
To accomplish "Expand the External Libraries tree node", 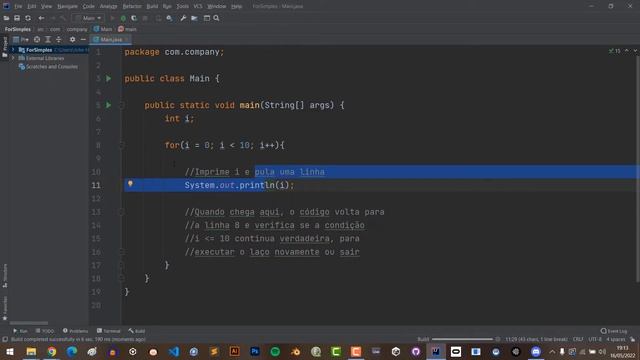I will pyautogui.click(x=13, y=58).
